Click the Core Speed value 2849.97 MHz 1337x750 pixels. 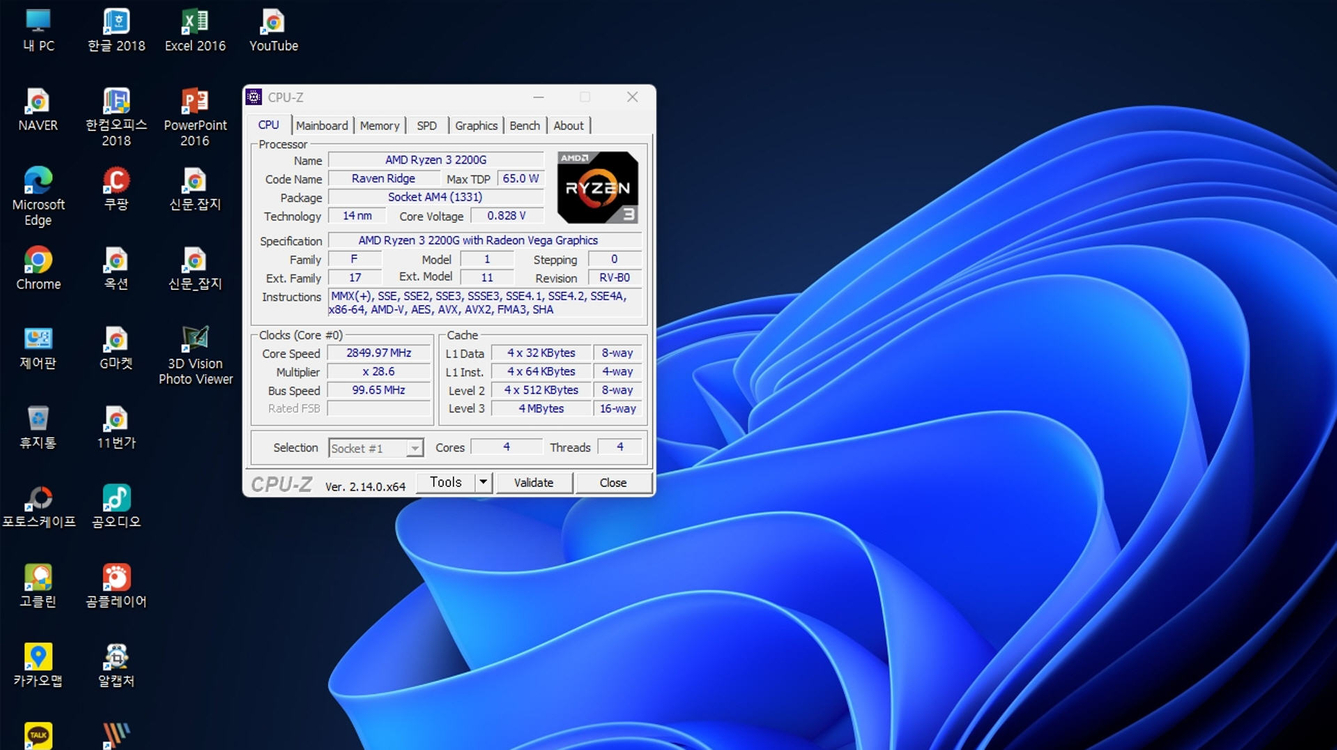point(379,353)
